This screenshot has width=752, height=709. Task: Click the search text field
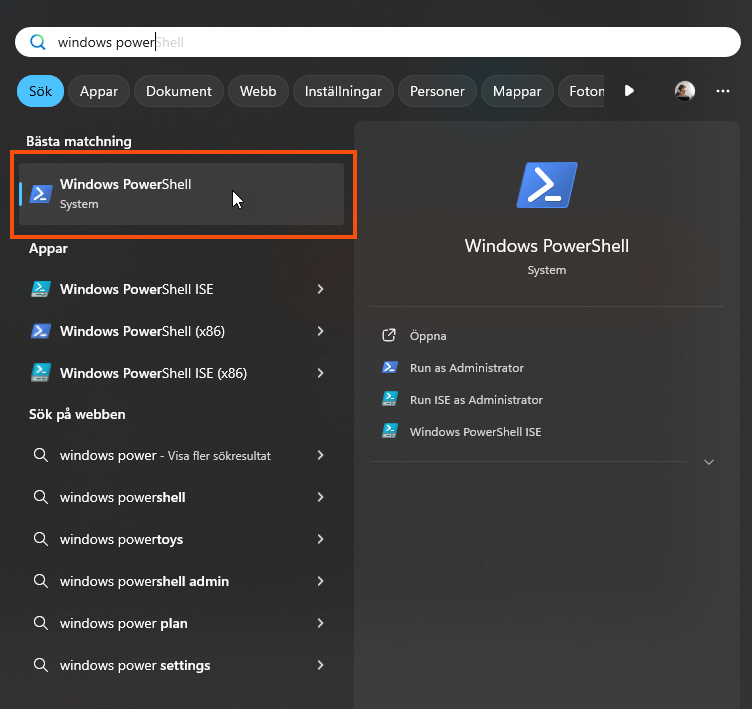tap(378, 42)
